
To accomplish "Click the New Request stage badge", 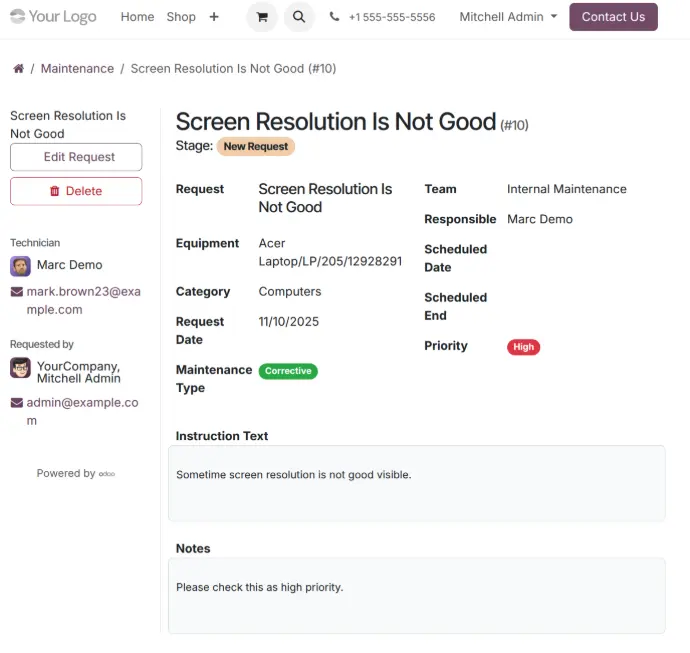I will (256, 147).
